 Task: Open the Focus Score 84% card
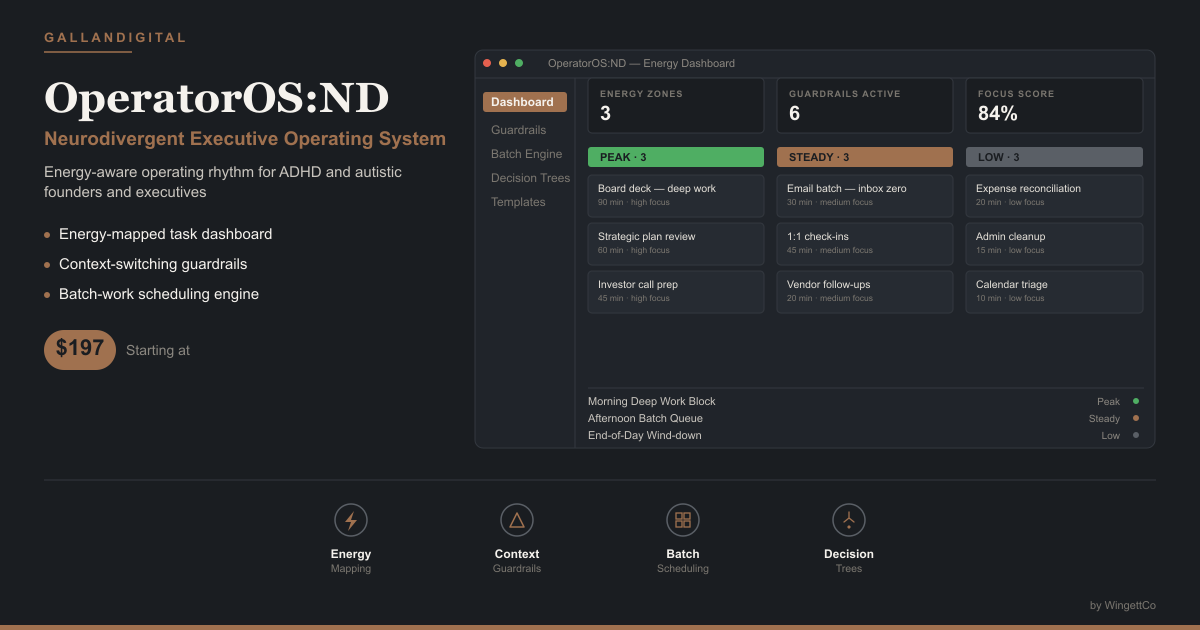1054,106
